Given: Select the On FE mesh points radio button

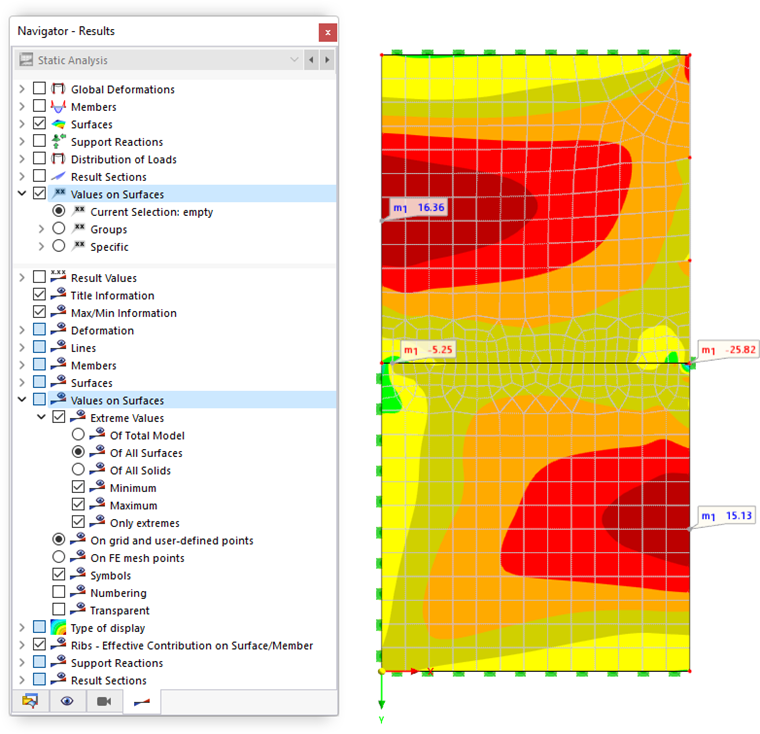Looking at the screenshot, I should (x=59, y=557).
